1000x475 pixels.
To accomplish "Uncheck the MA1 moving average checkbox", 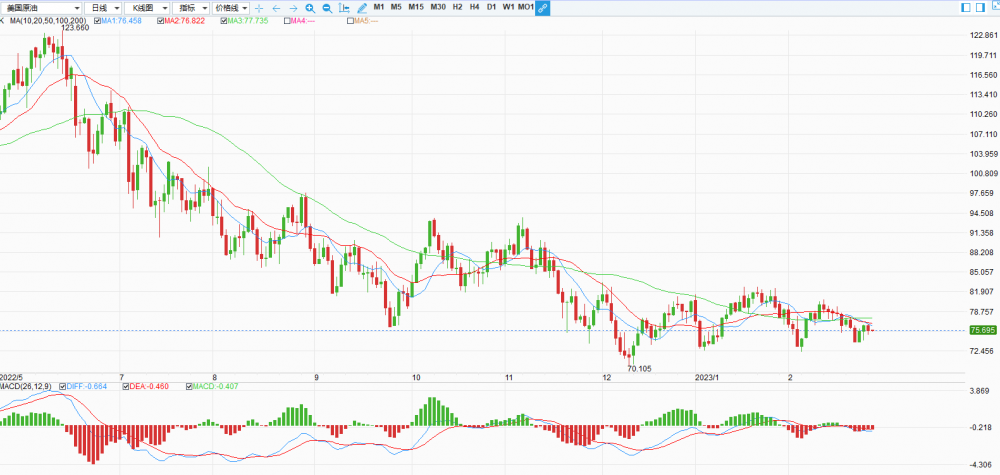I will [x=97, y=21].
